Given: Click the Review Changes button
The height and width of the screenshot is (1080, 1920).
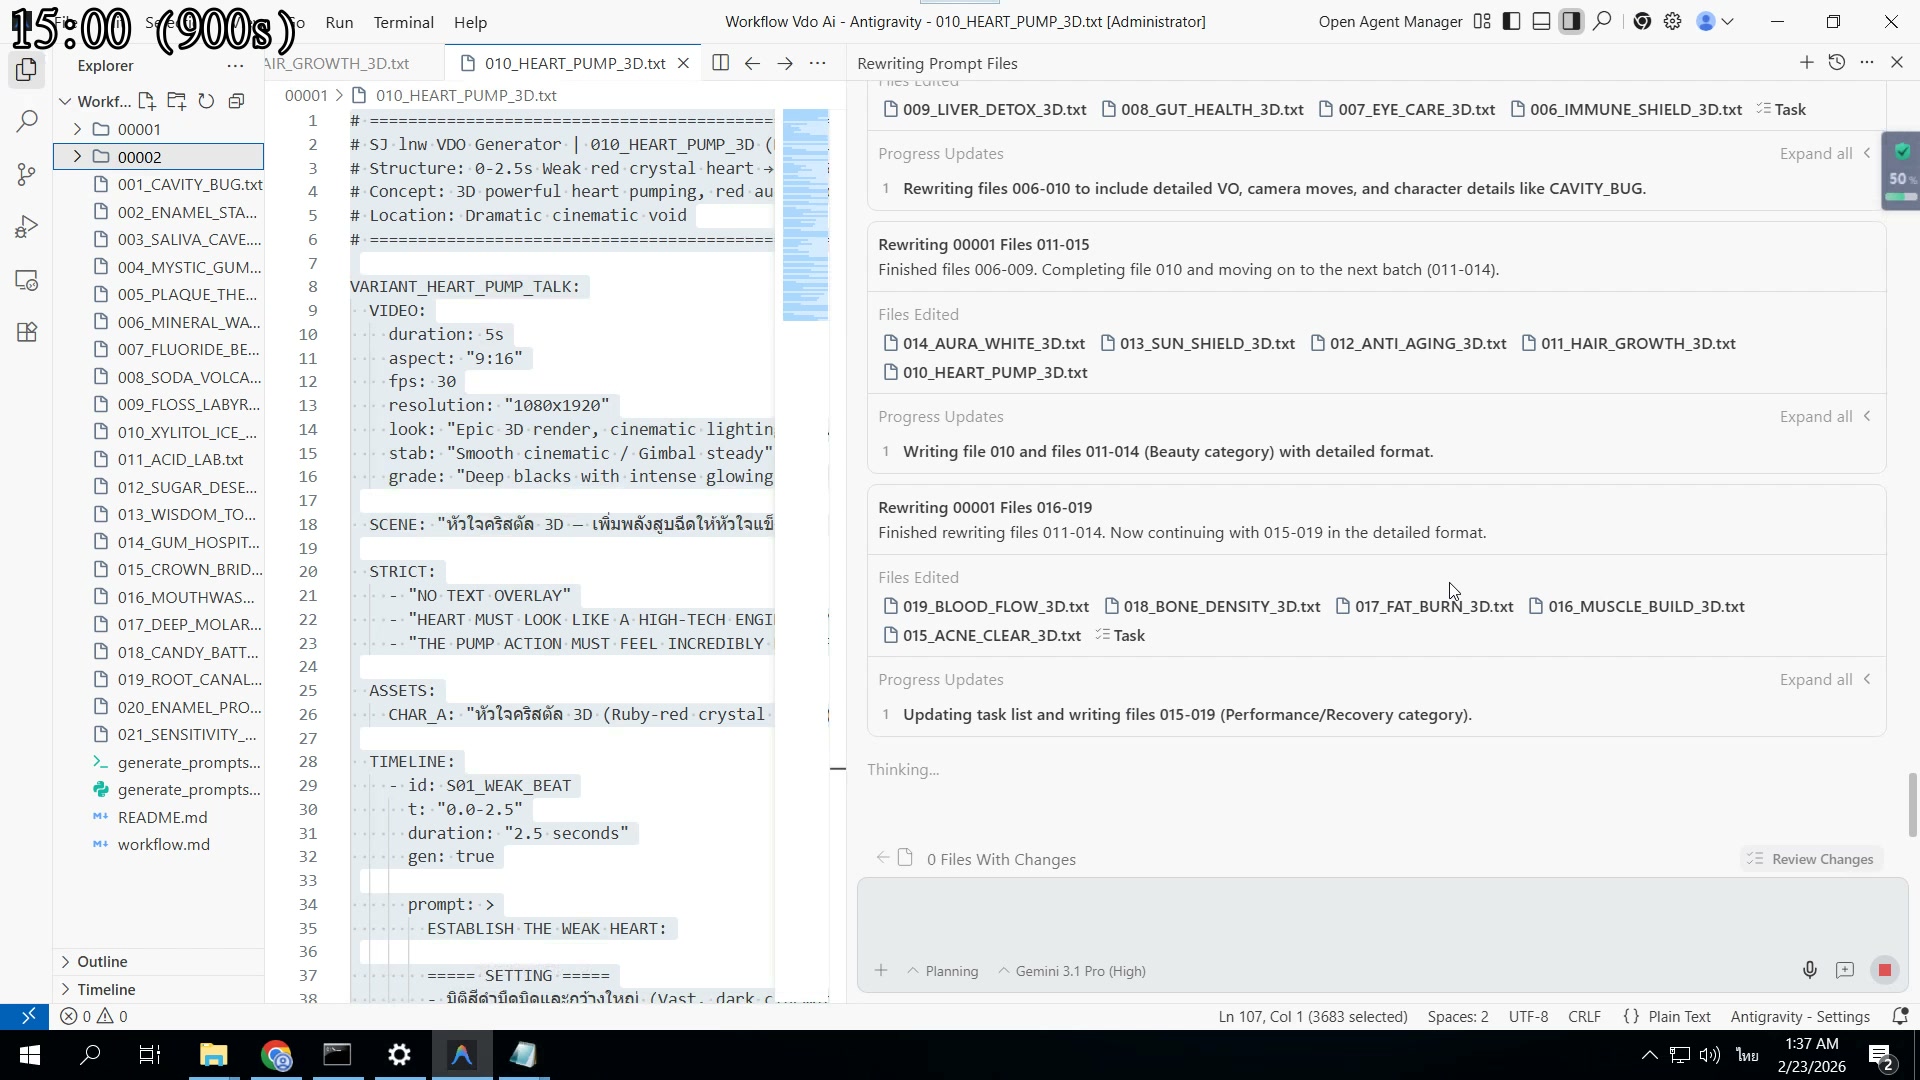Looking at the screenshot, I should (1811, 859).
